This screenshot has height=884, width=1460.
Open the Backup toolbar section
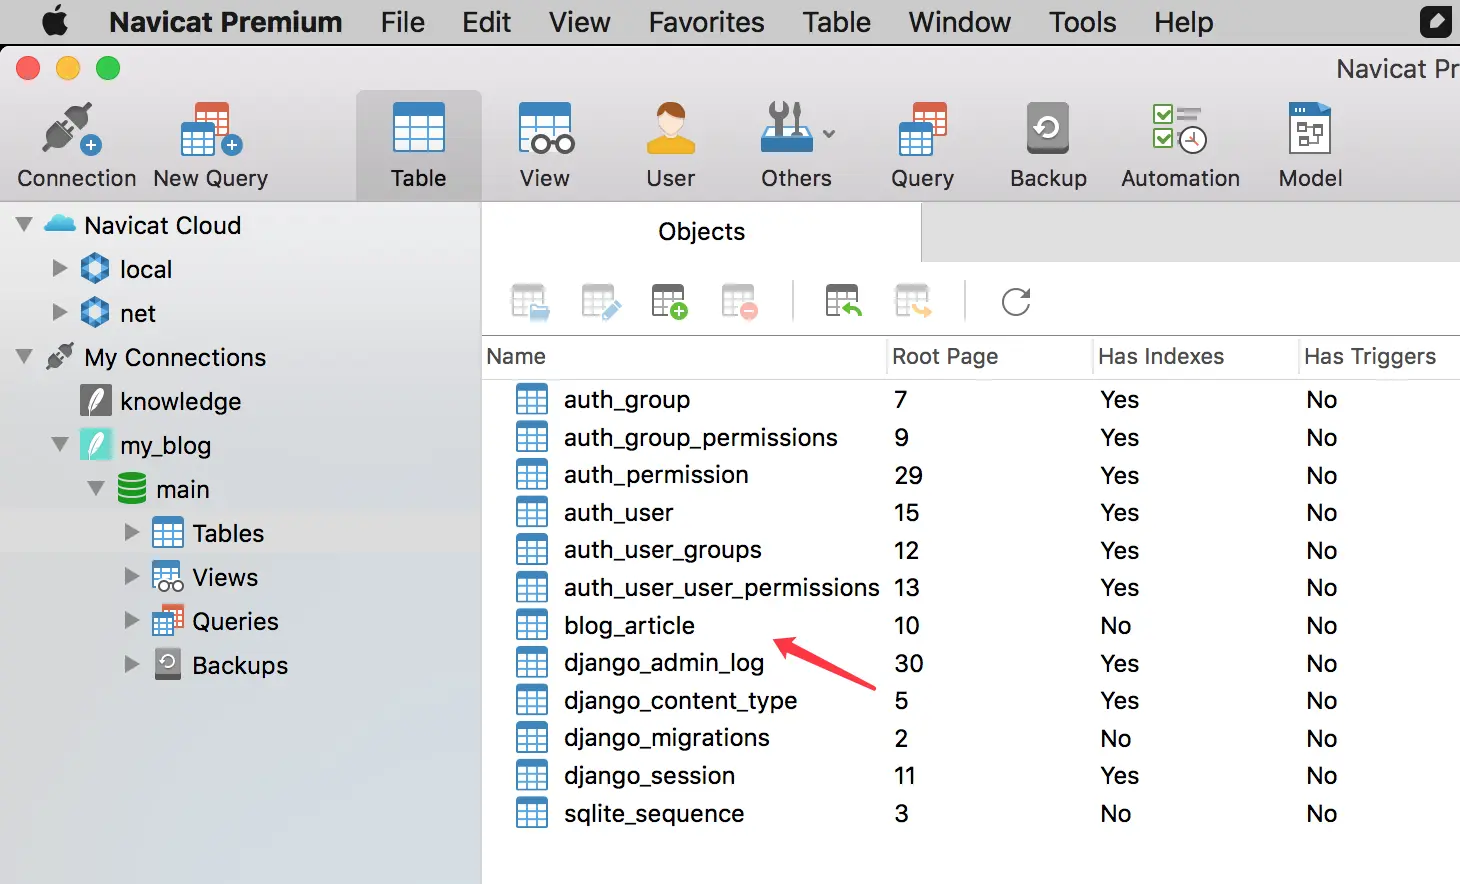[x=1048, y=146]
